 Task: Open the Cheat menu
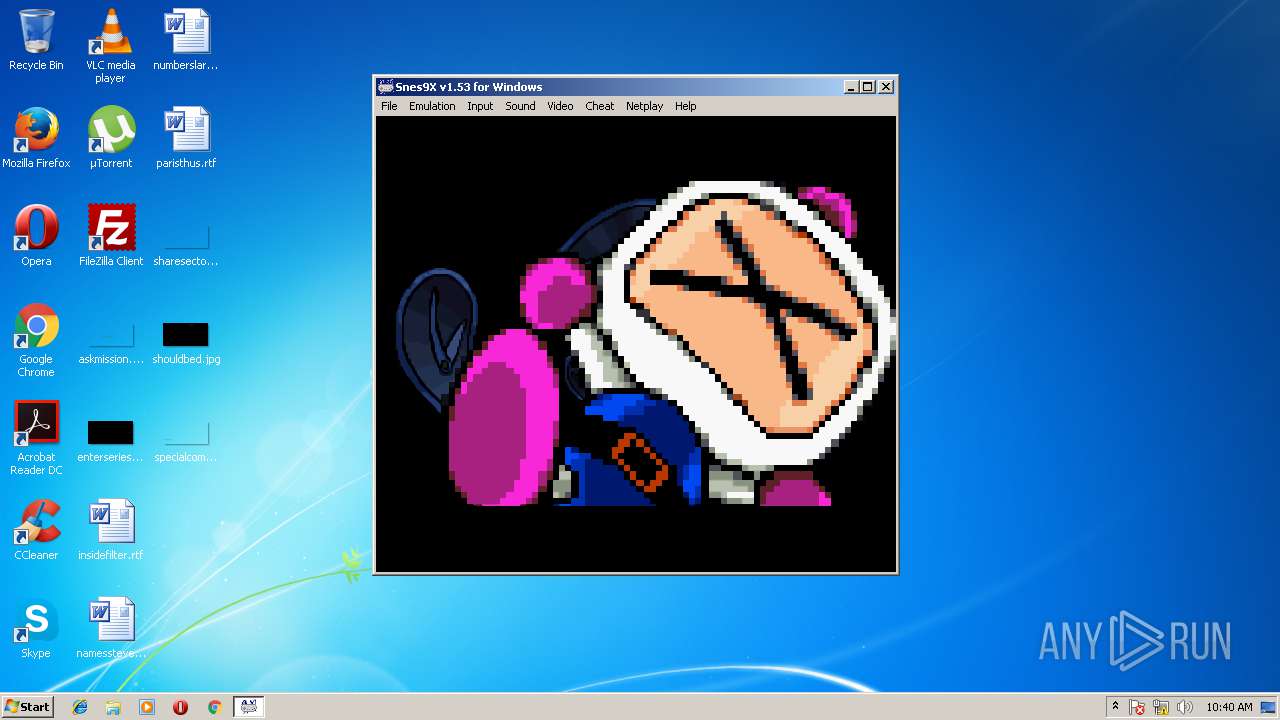[x=600, y=106]
